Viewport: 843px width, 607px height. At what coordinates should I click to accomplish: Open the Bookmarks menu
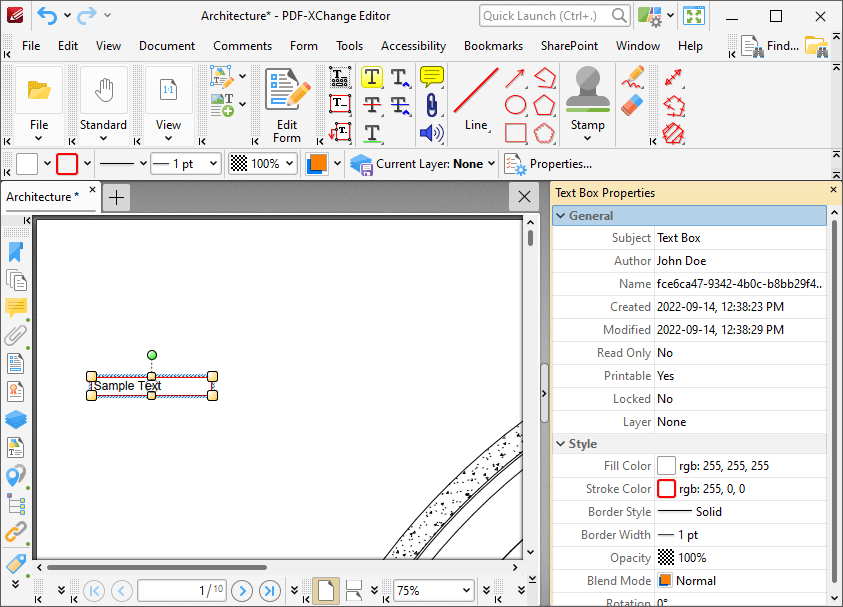[493, 45]
